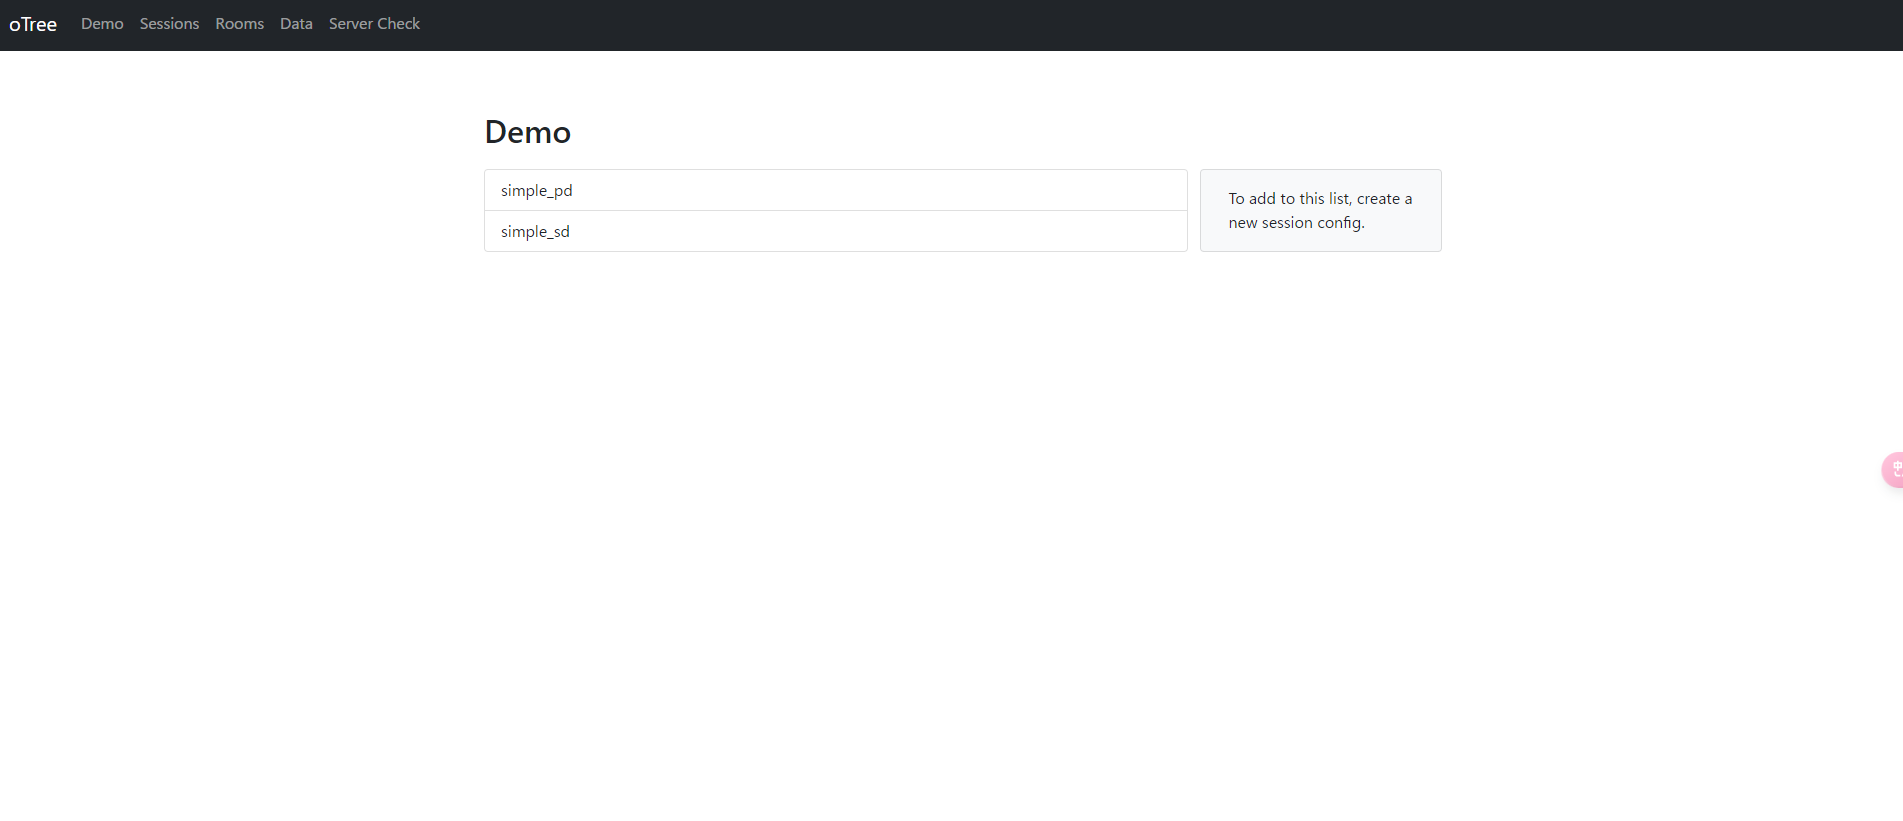Switch to the Sessions tab in the header
Screen dimensions: 1903x821
pyautogui.click(x=169, y=24)
